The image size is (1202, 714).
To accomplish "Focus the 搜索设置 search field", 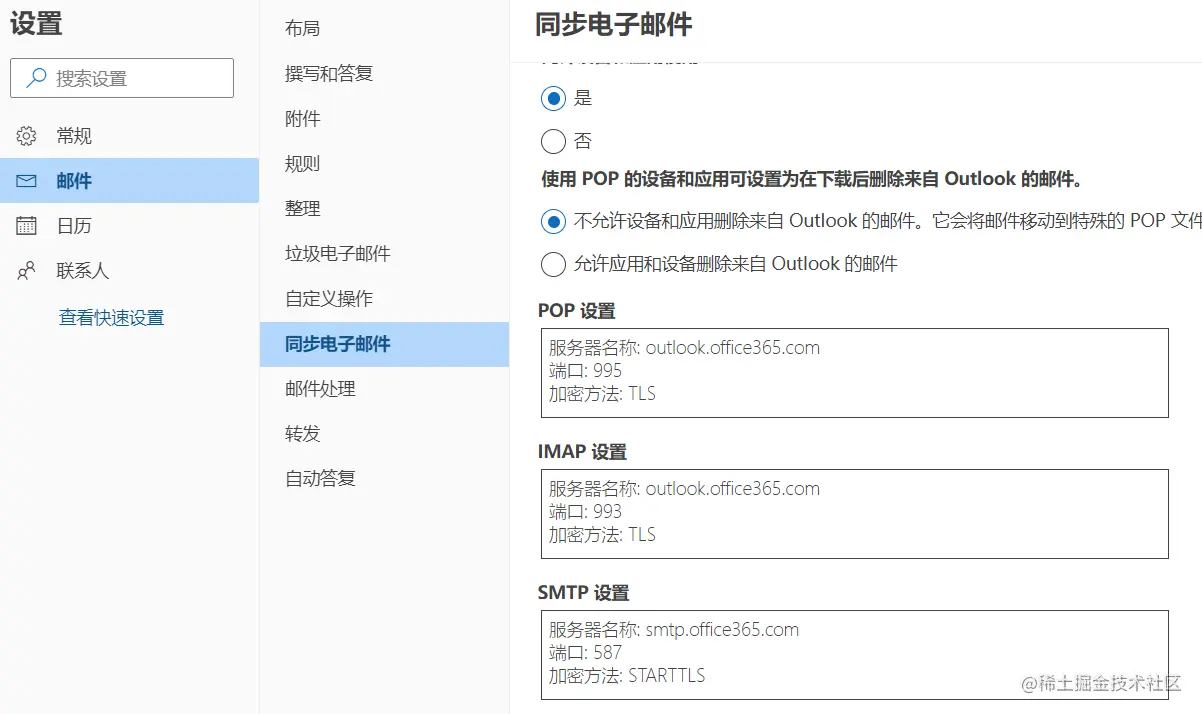I will coord(122,78).
